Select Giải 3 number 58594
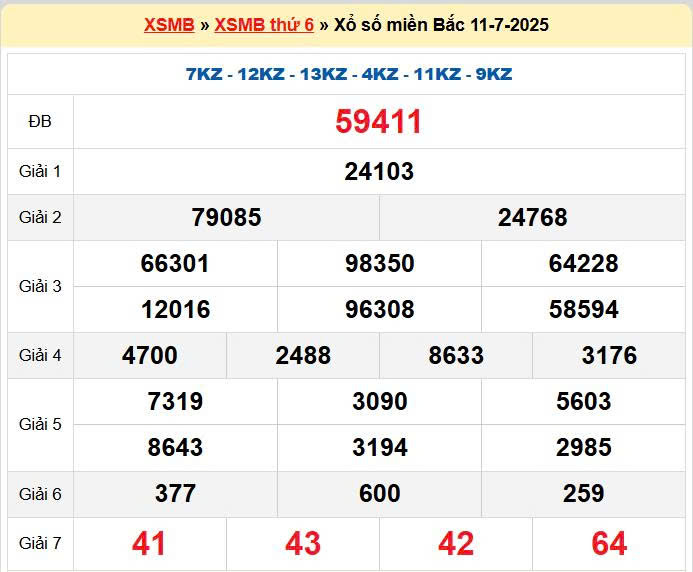Viewport: 693px width, 572px height. point(583,309)
